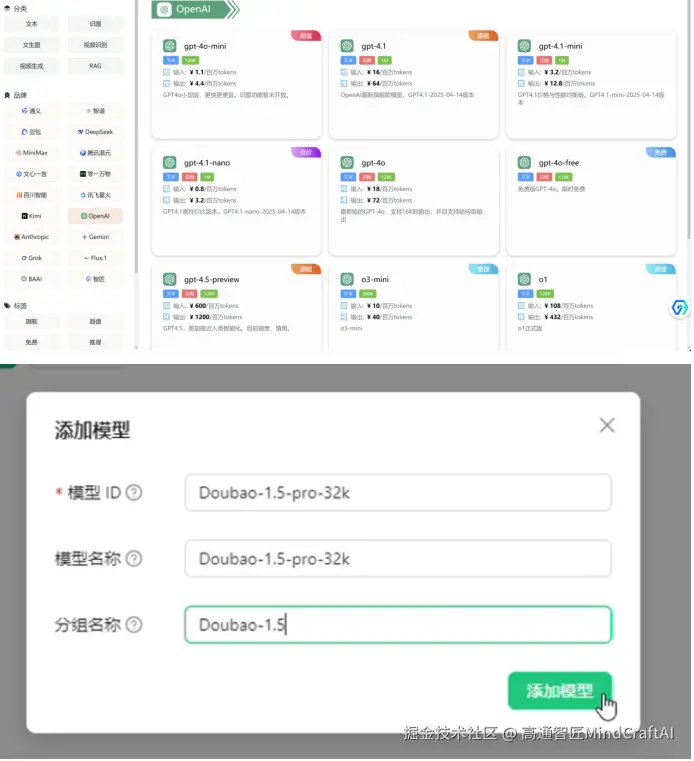694x761 pixels.
Task: Open the floating blue assistant icon at right edge
Action: pos(679,308)
